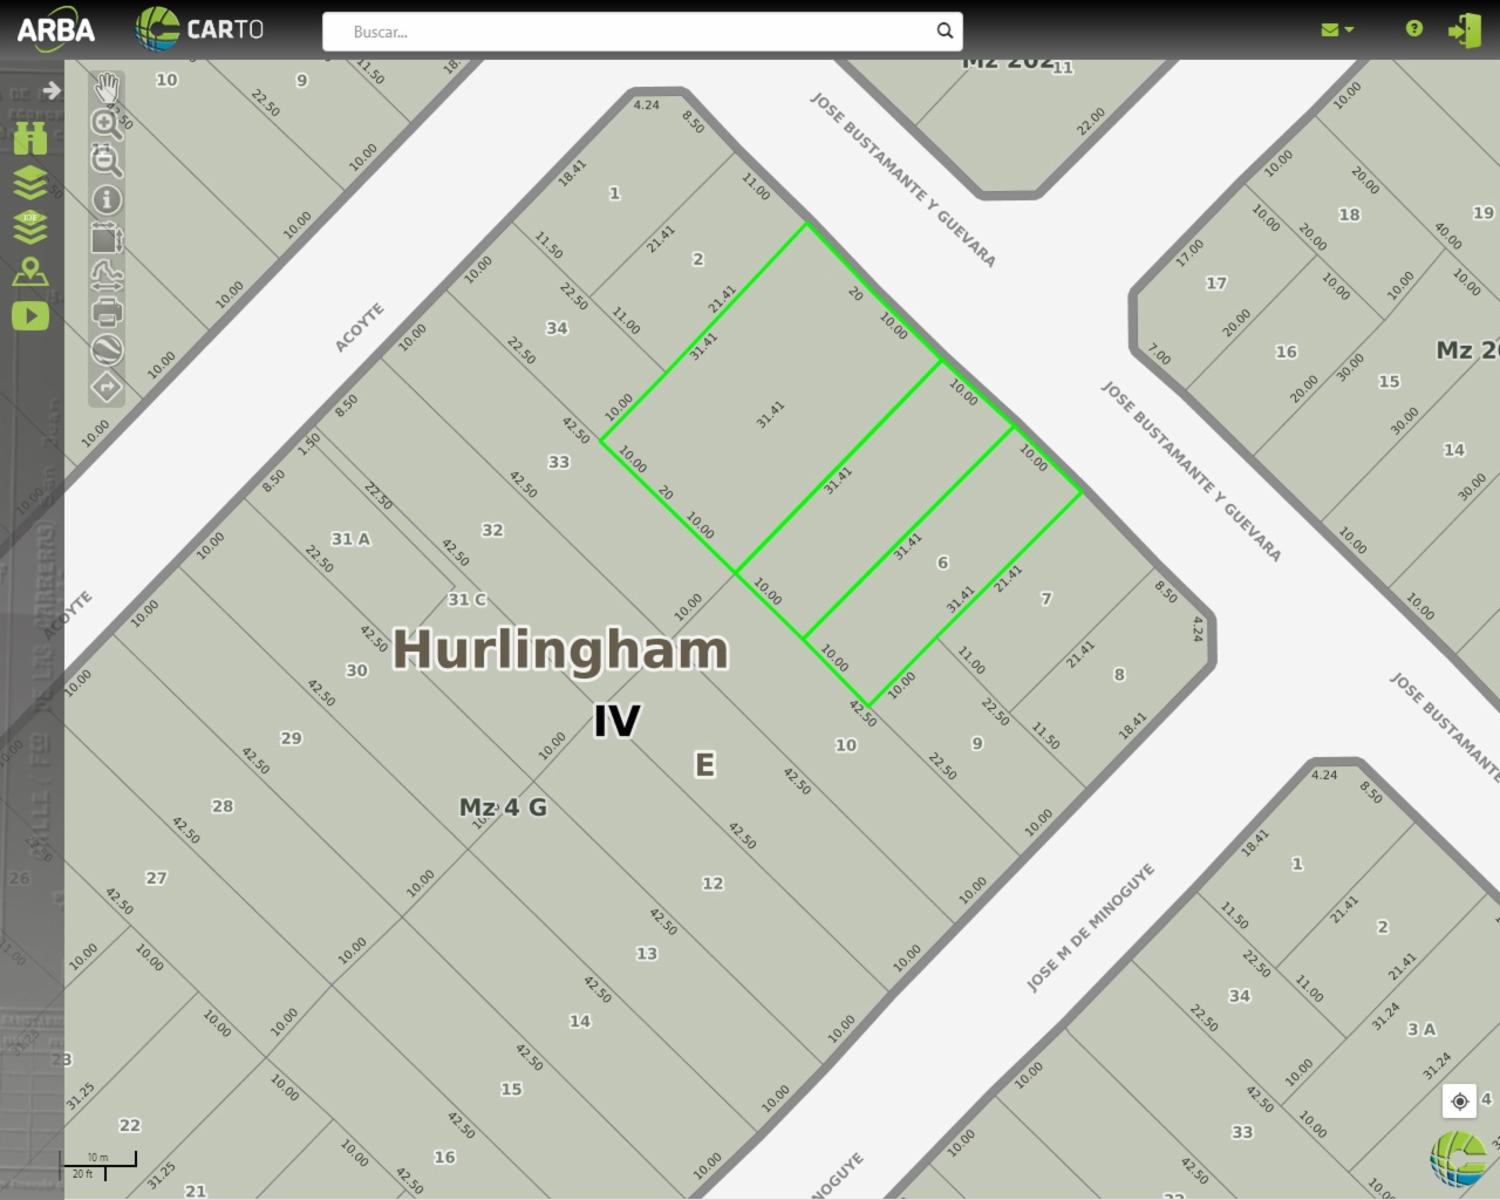Select the distance measurement tool
Image resolution: width=1500 pixels, height=1200 pixels.
[x=106, y=275]
